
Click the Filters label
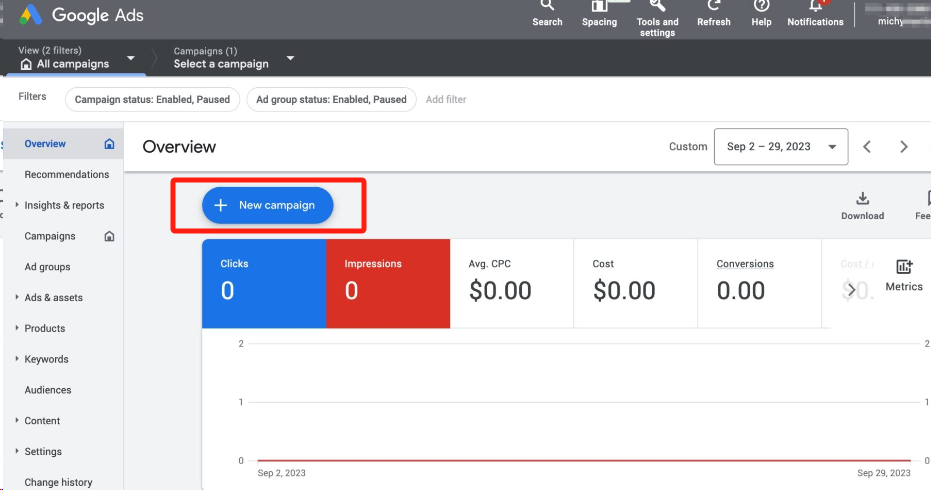point(32,96)
